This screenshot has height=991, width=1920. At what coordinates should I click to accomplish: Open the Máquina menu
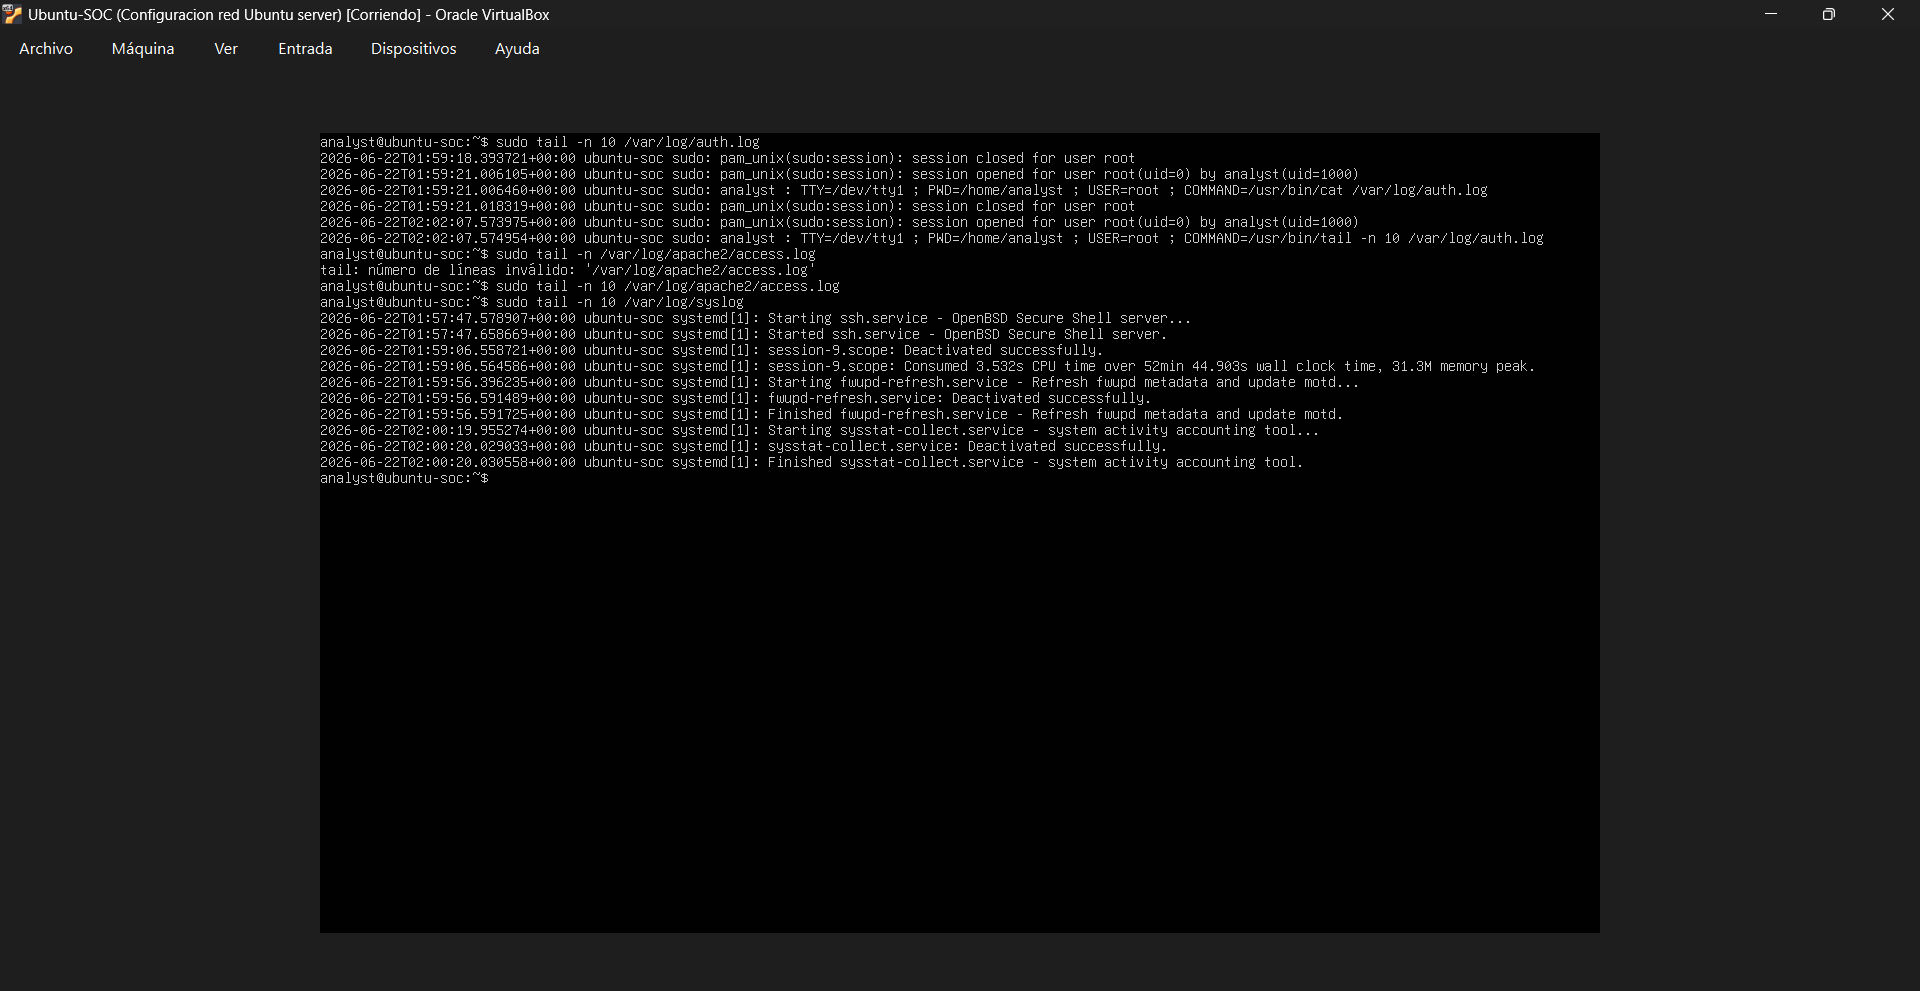coord(143,48)
